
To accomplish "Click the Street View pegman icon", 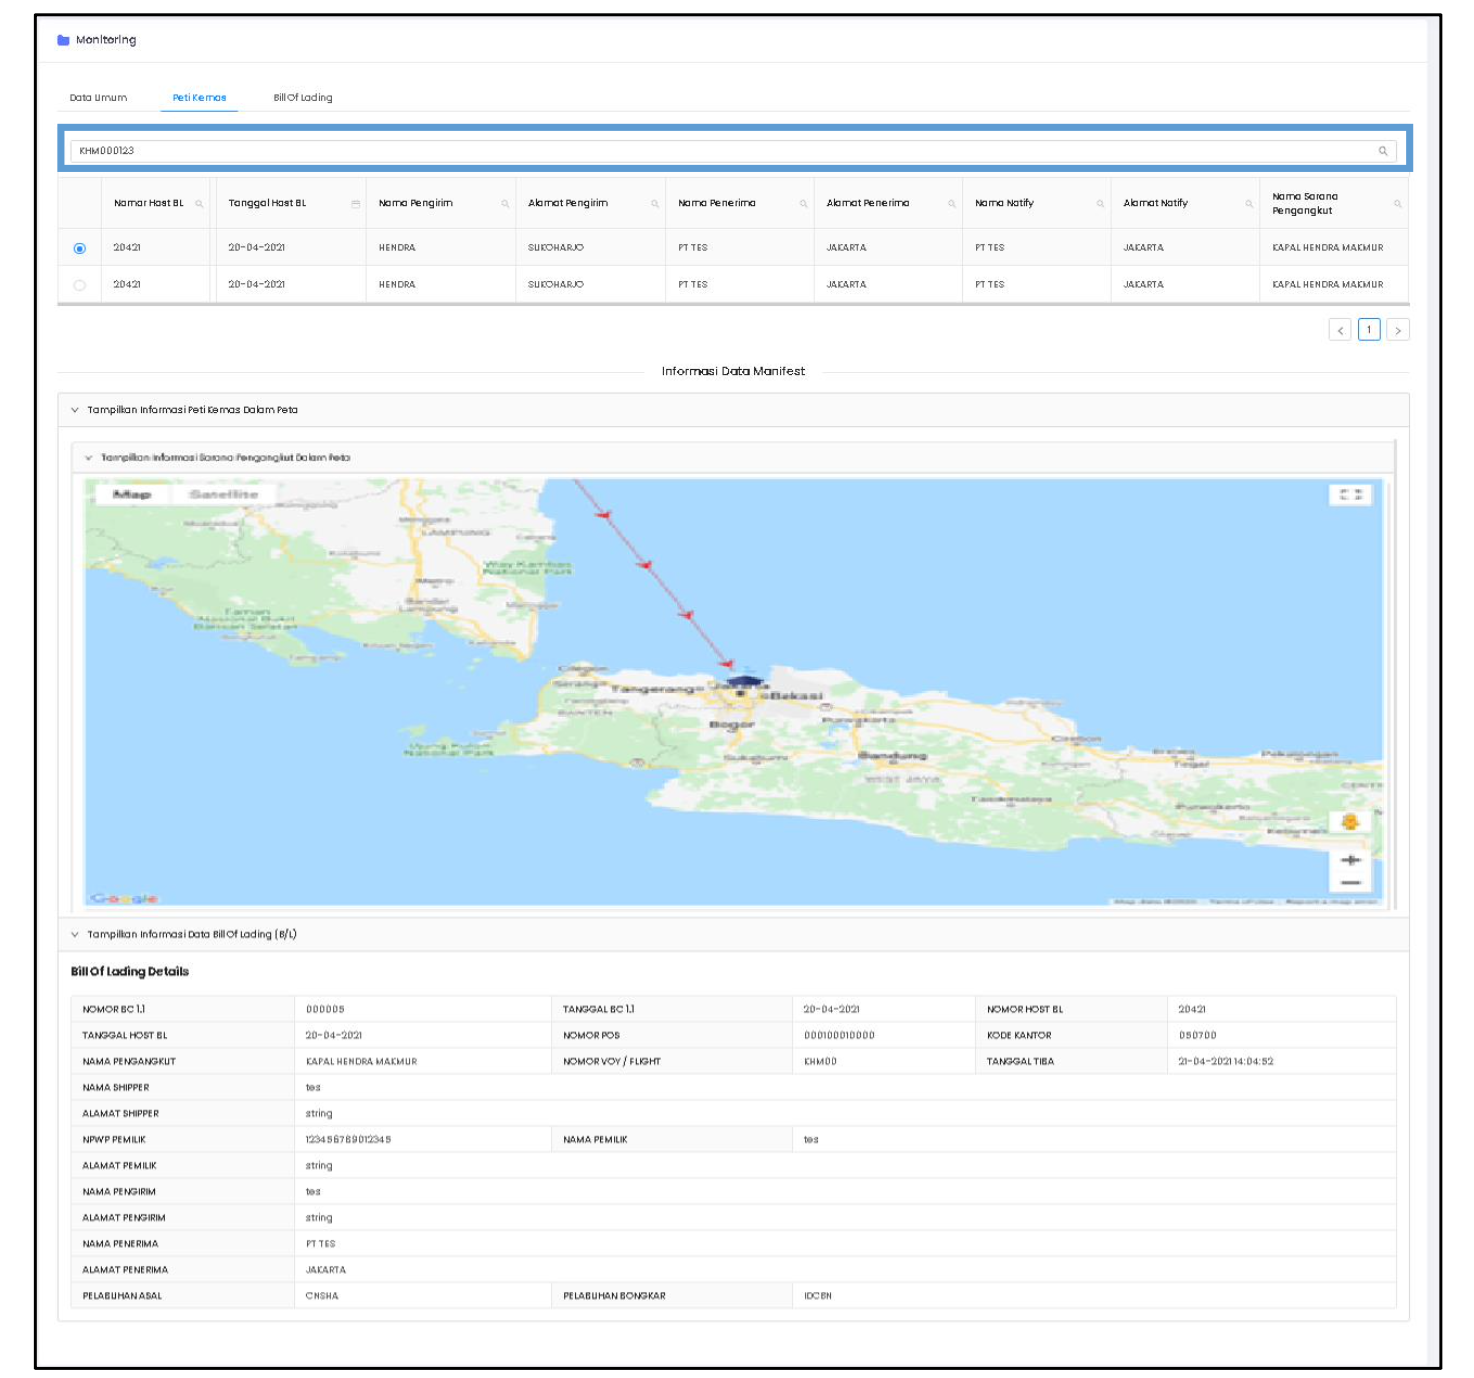I will [x=1349, y=822].
